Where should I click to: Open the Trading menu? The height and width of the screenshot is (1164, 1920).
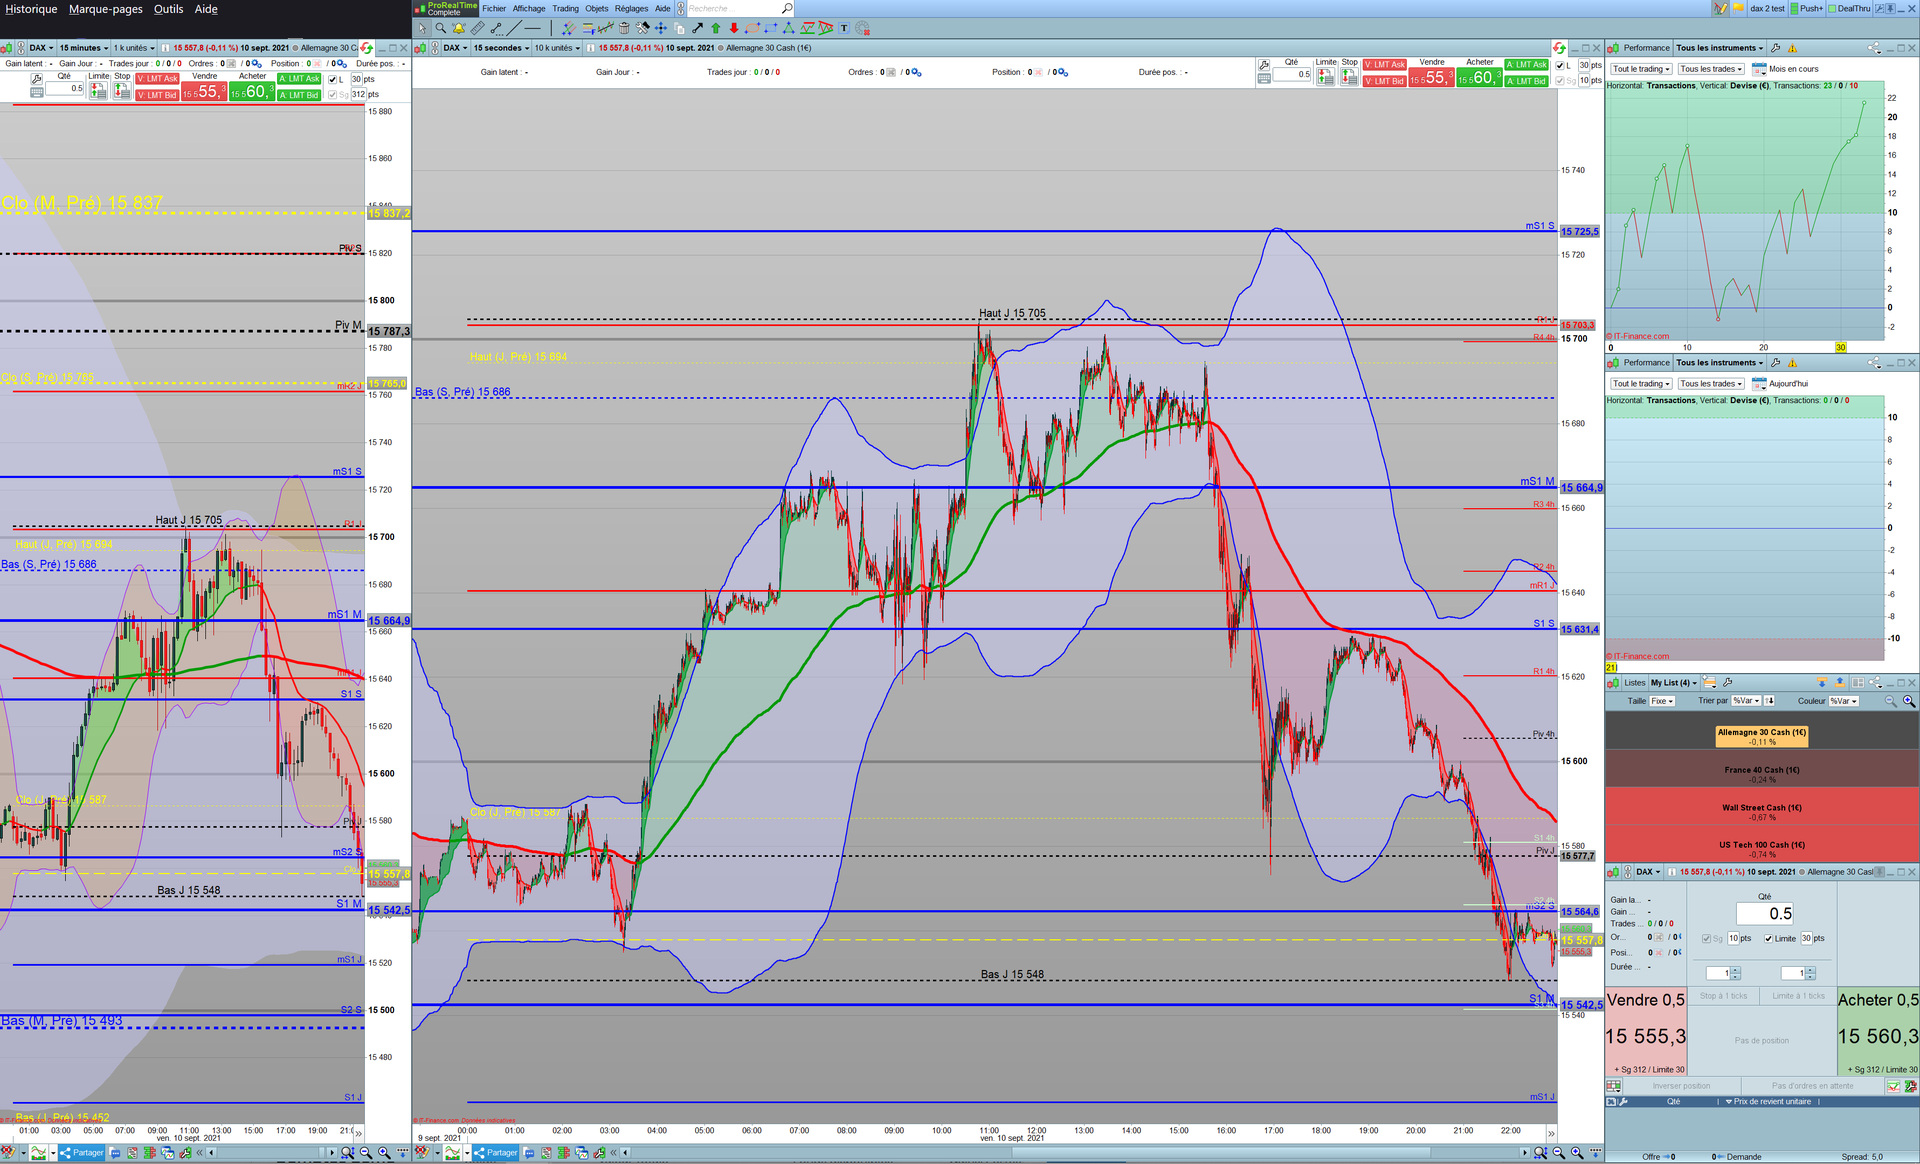[x=565, y=8]
